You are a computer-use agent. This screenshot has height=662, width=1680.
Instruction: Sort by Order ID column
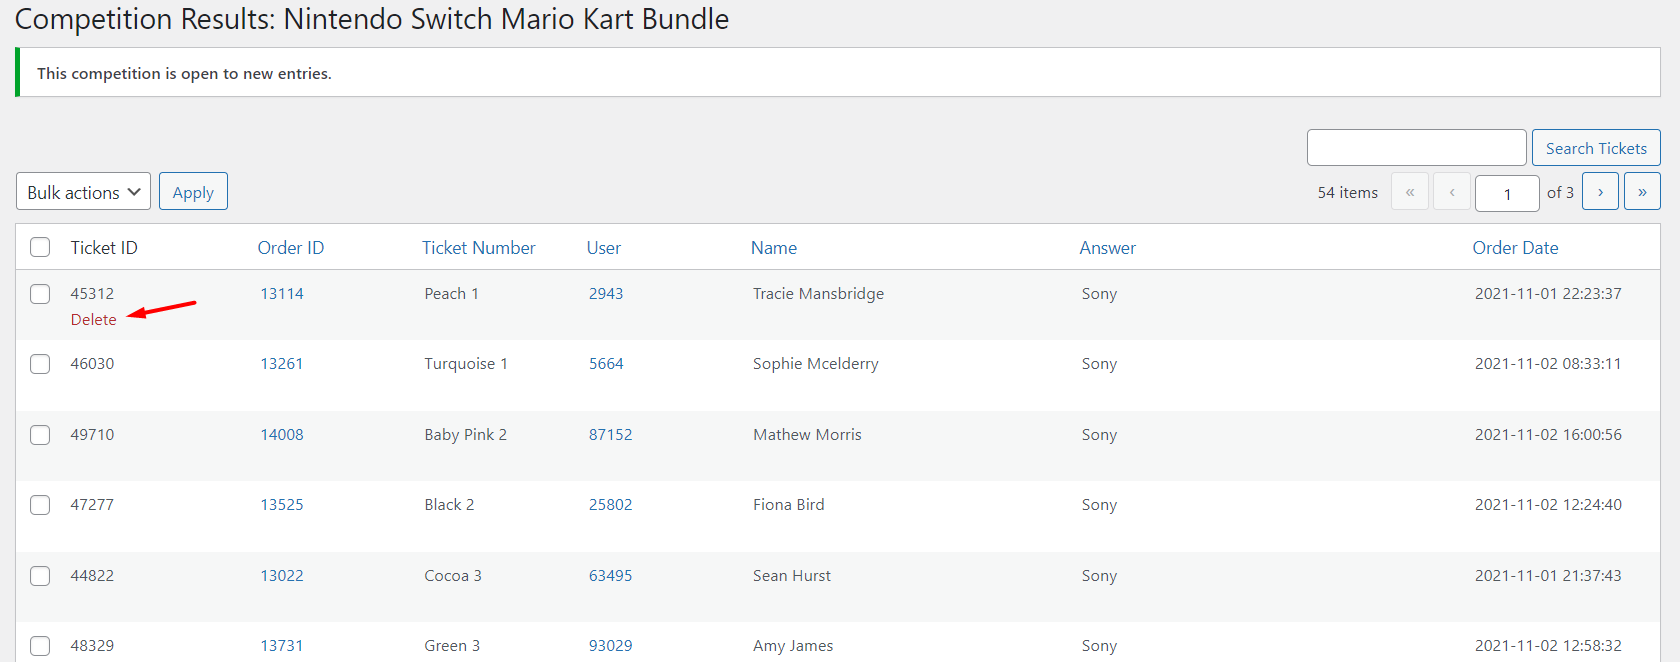(x=291, y=248)
